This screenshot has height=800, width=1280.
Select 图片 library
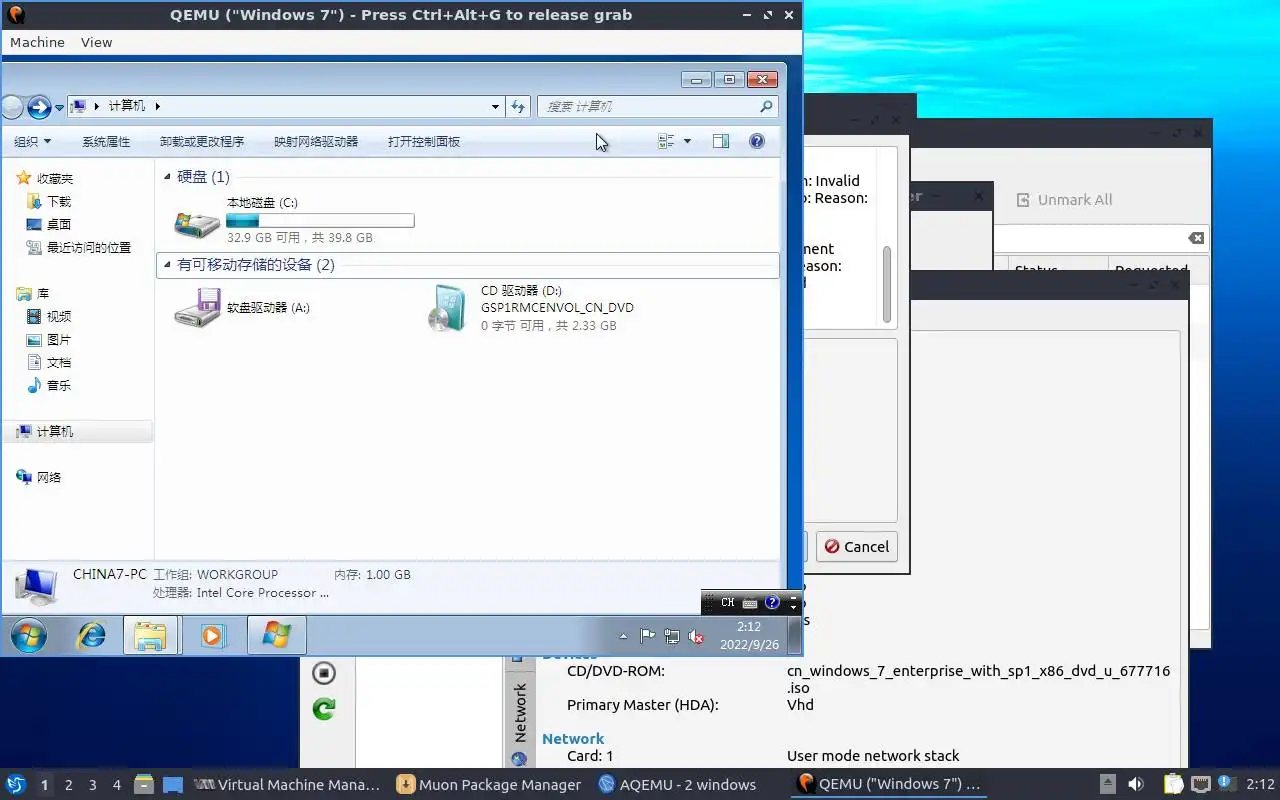(x=59, y=340)
